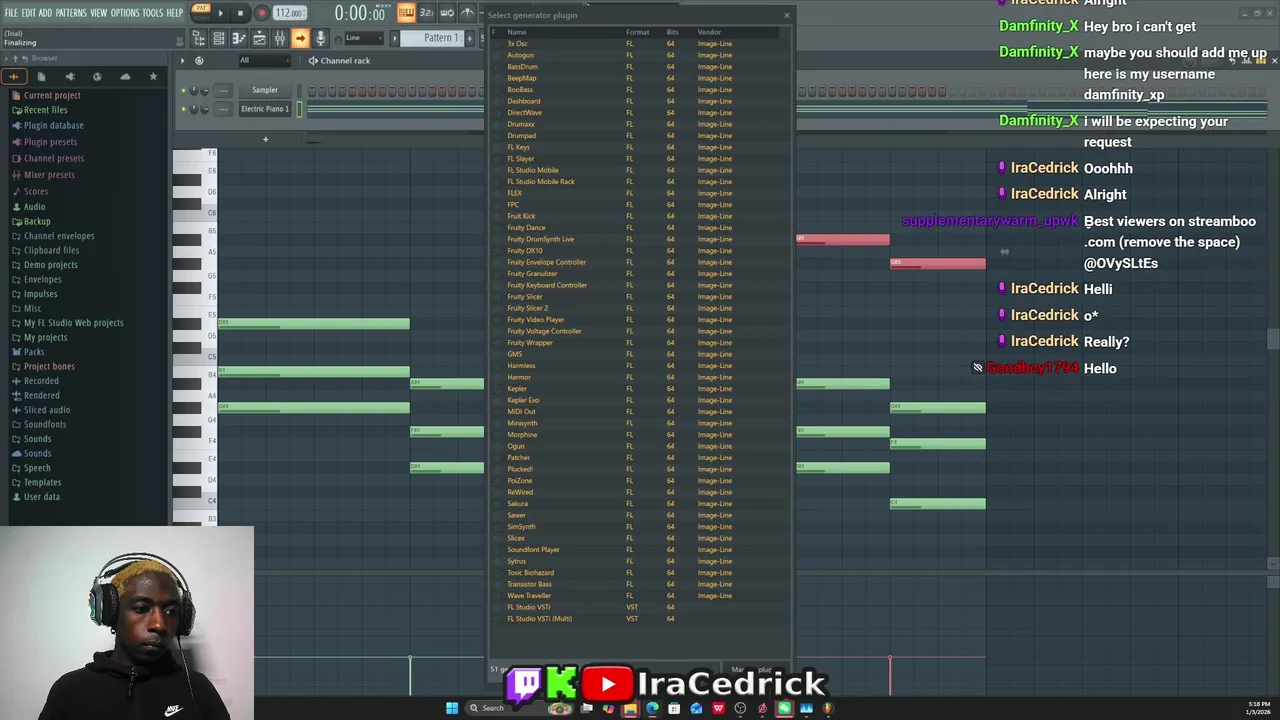This screenshot has width=1280, height=720.
Task: Open File Explorer from the taskbar
Action: coord(630,708)
